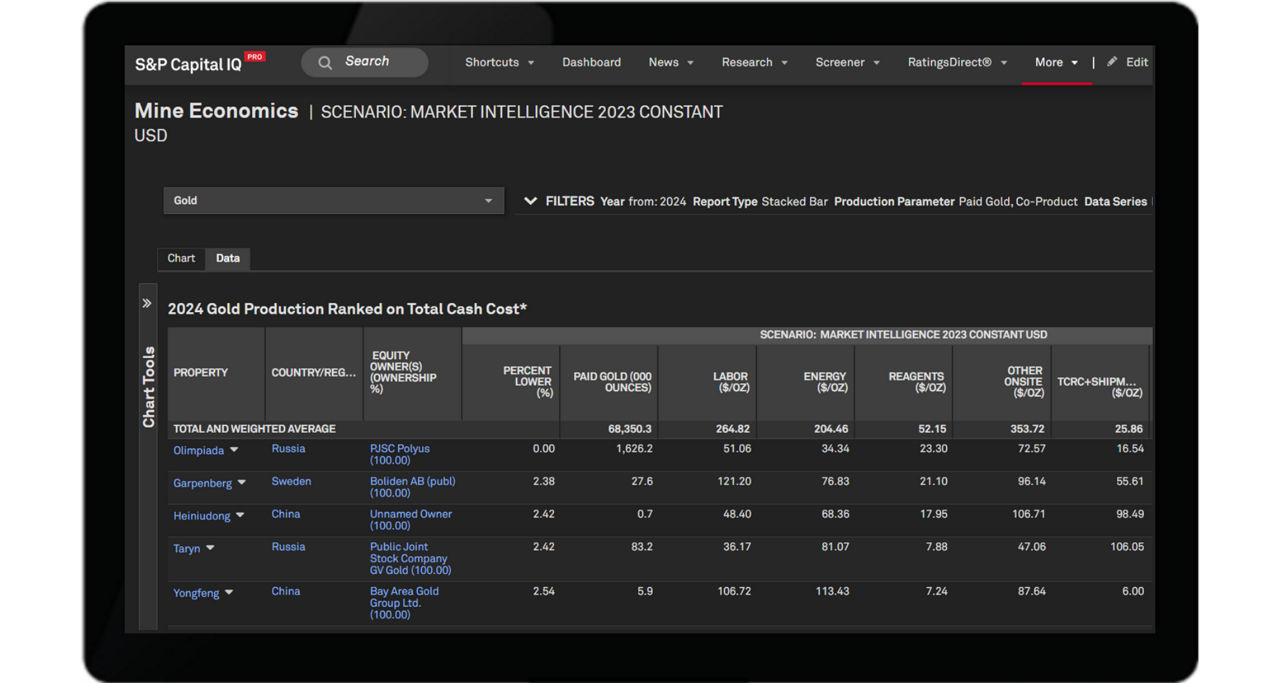Viewport: 1280px width, 683px height.
Task: Click the TCRC+SHIPM... column header
Action: [x=1100, y=382]
